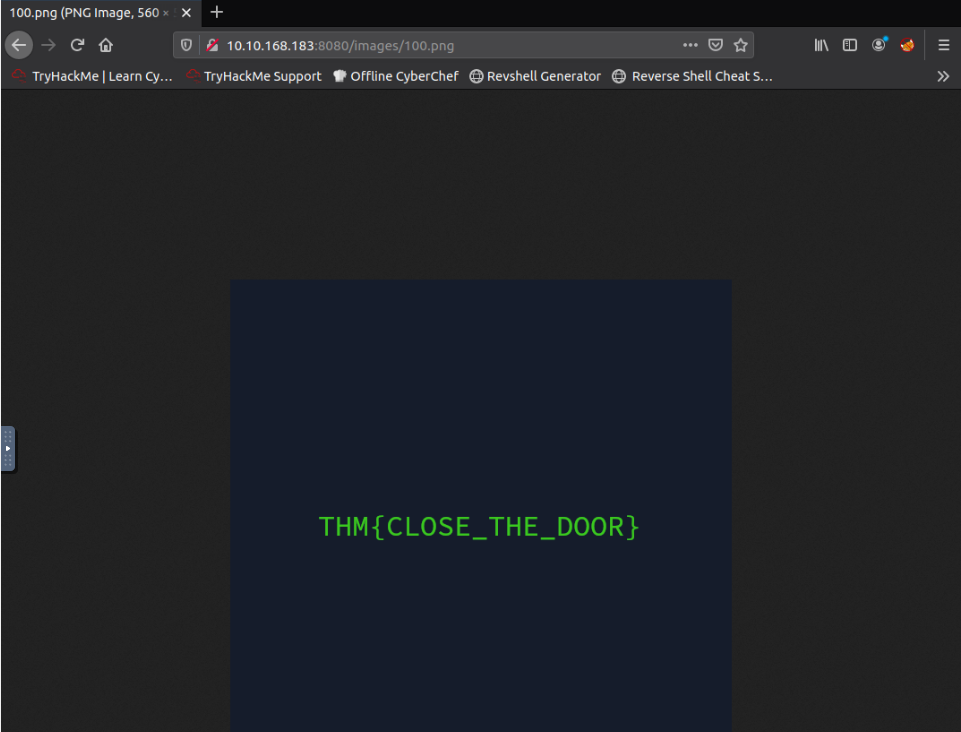Open the hamburger application menu
This screenshot has height=732, width=961.
pos(944,45)
